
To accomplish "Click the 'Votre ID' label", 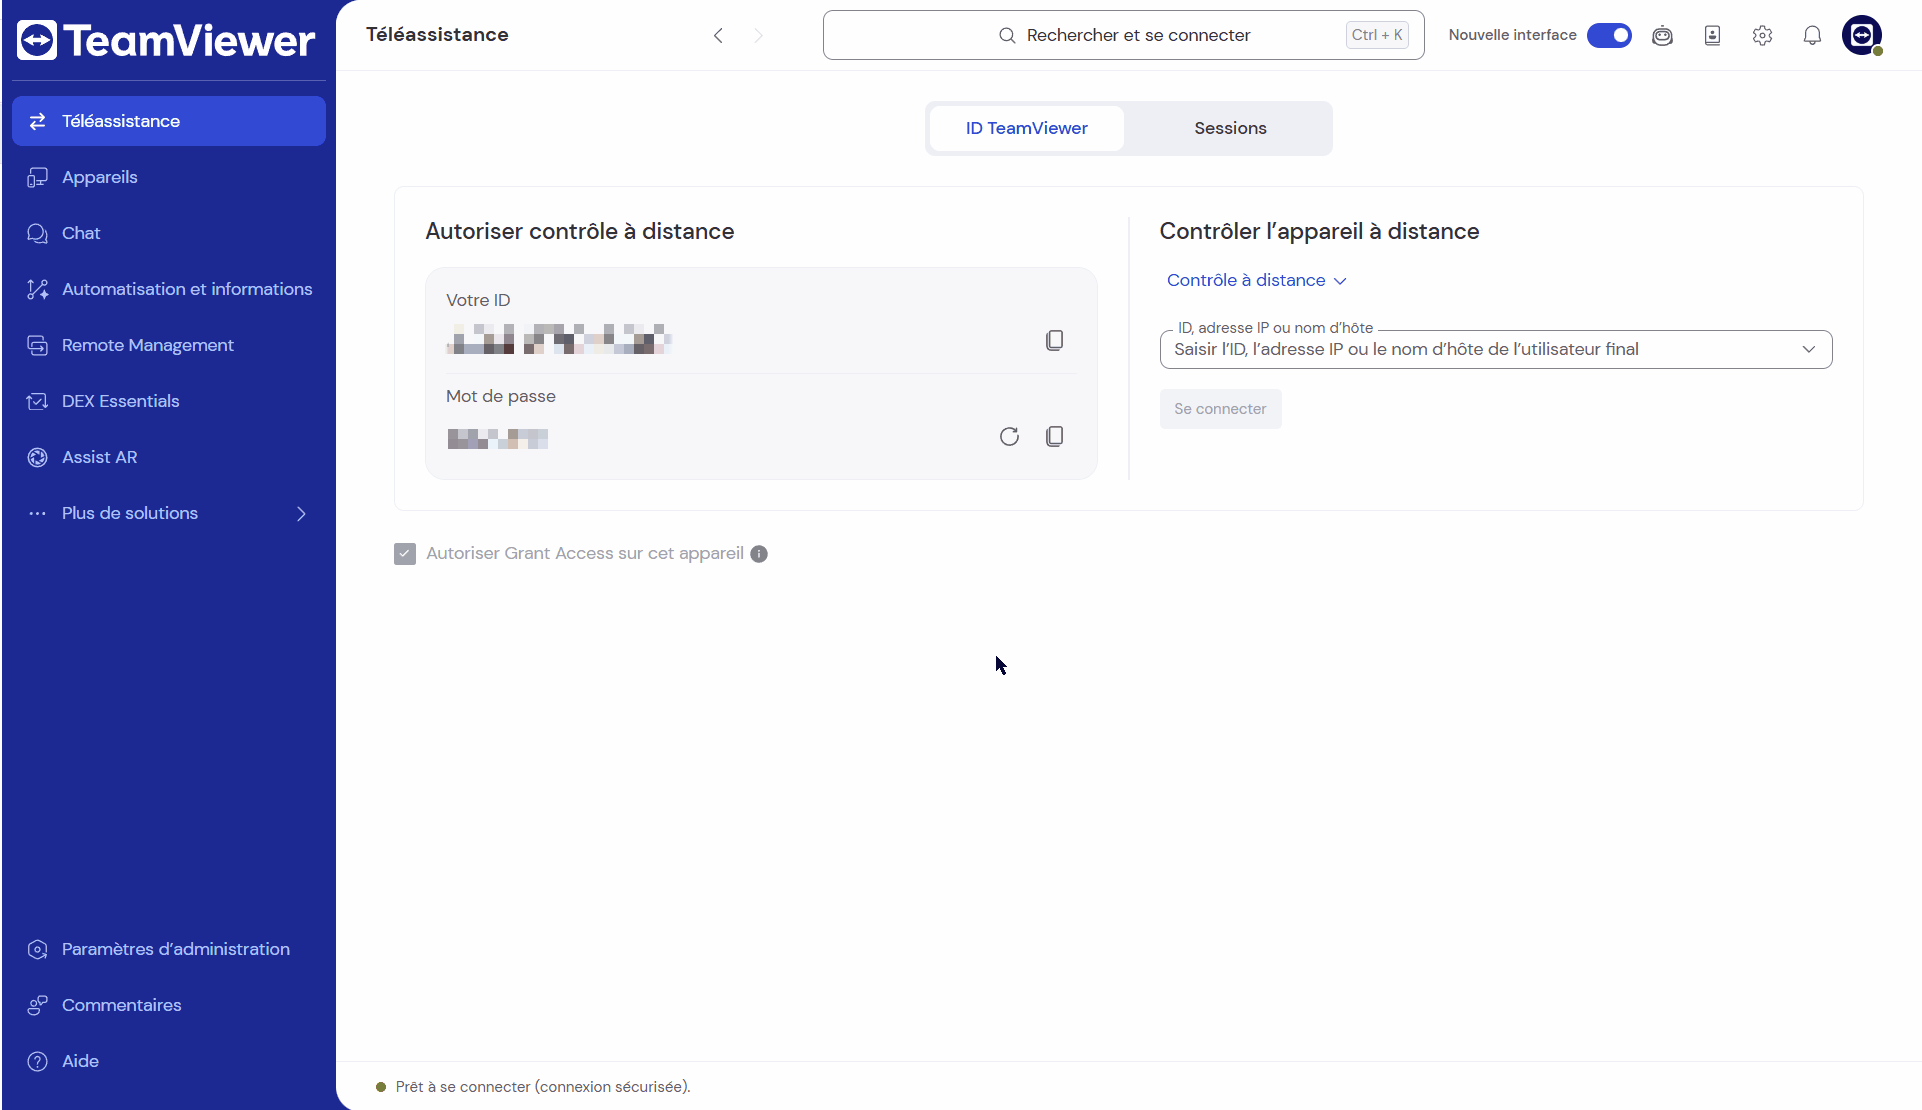I will tap(478, 300).
